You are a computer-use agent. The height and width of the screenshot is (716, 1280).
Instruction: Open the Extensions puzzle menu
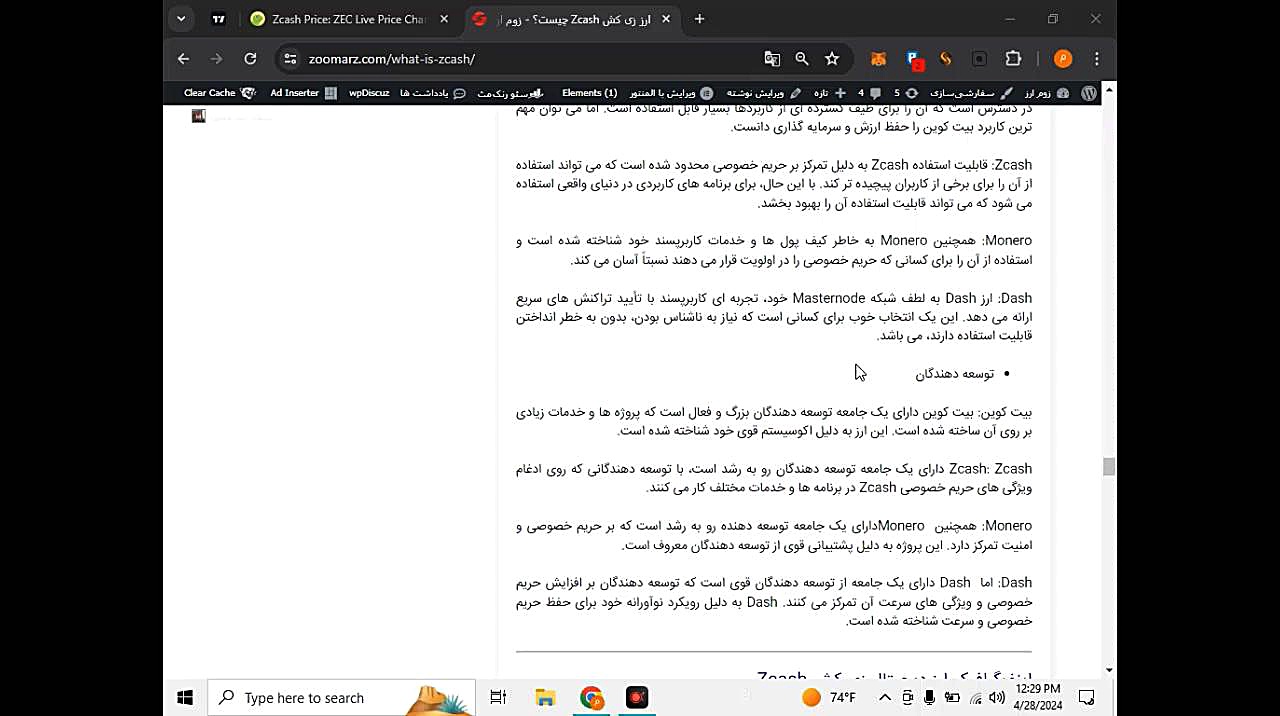tap(1013, 59)
